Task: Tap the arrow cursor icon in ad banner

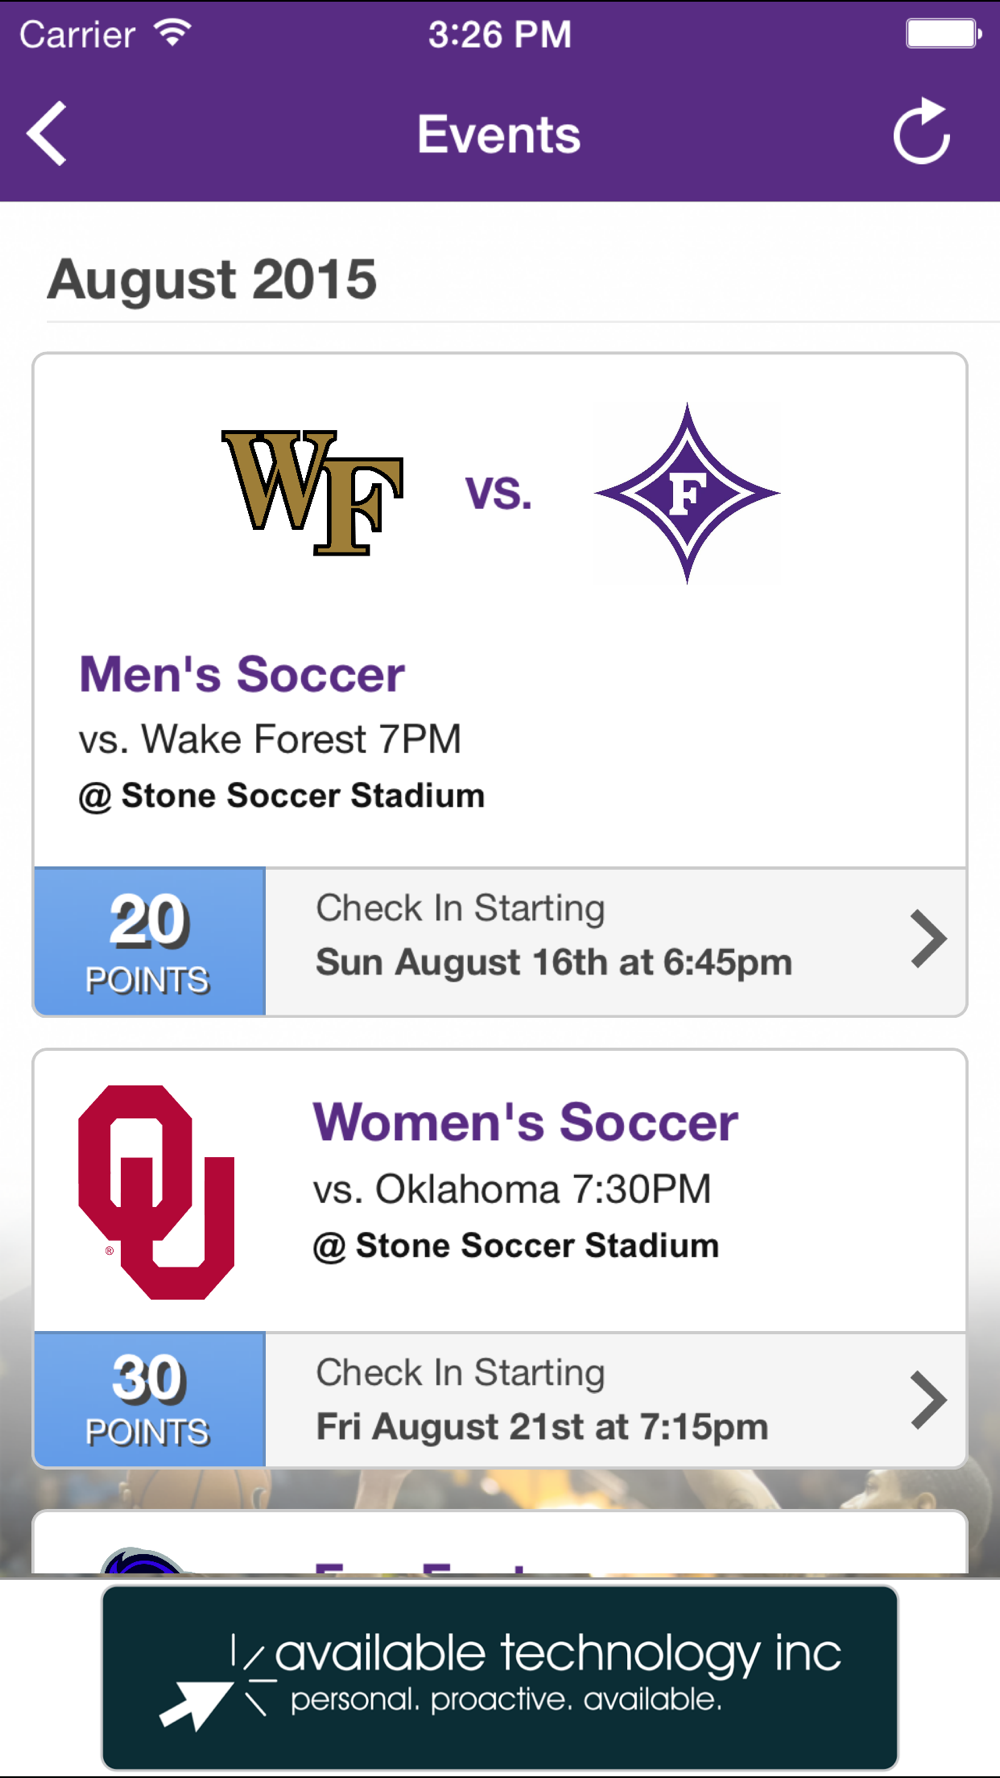Action: [x=194, y=1702]
